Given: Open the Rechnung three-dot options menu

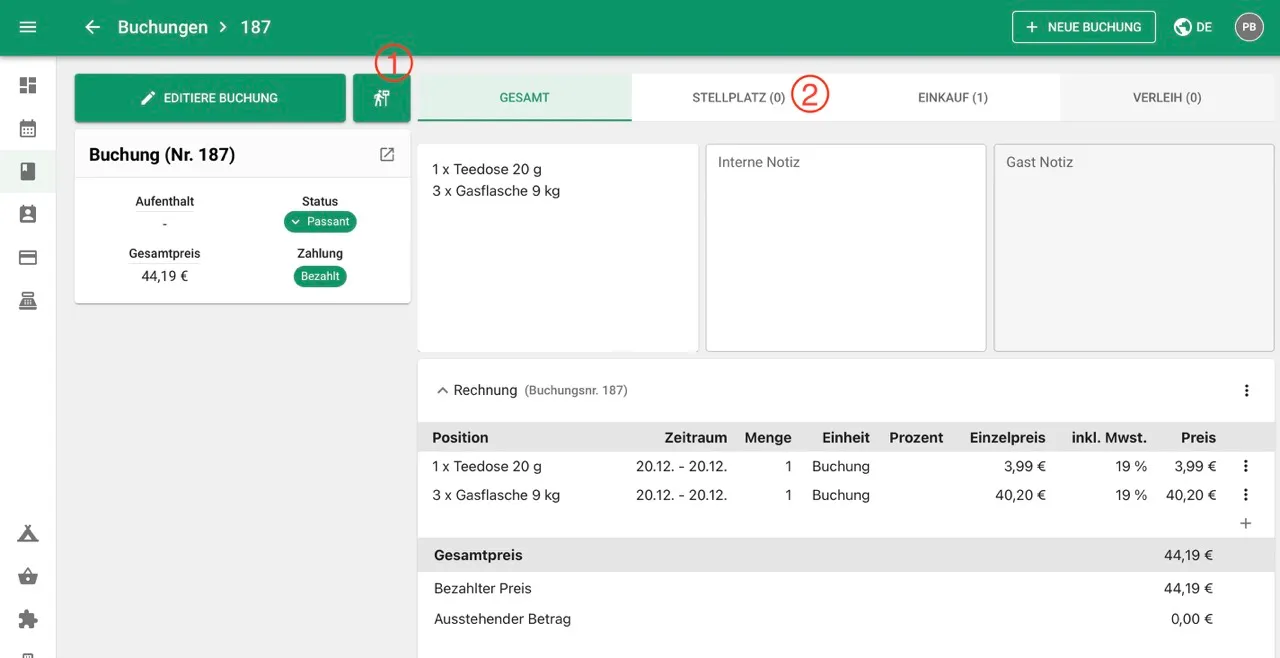Looking at the screenshot, I should [1246, 390].
